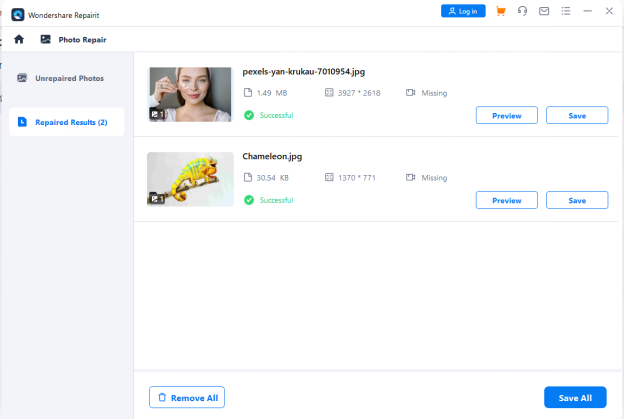Open the Chameleon photo thumbnail
Screen dimensions: 624x419
tap(190, 179)
